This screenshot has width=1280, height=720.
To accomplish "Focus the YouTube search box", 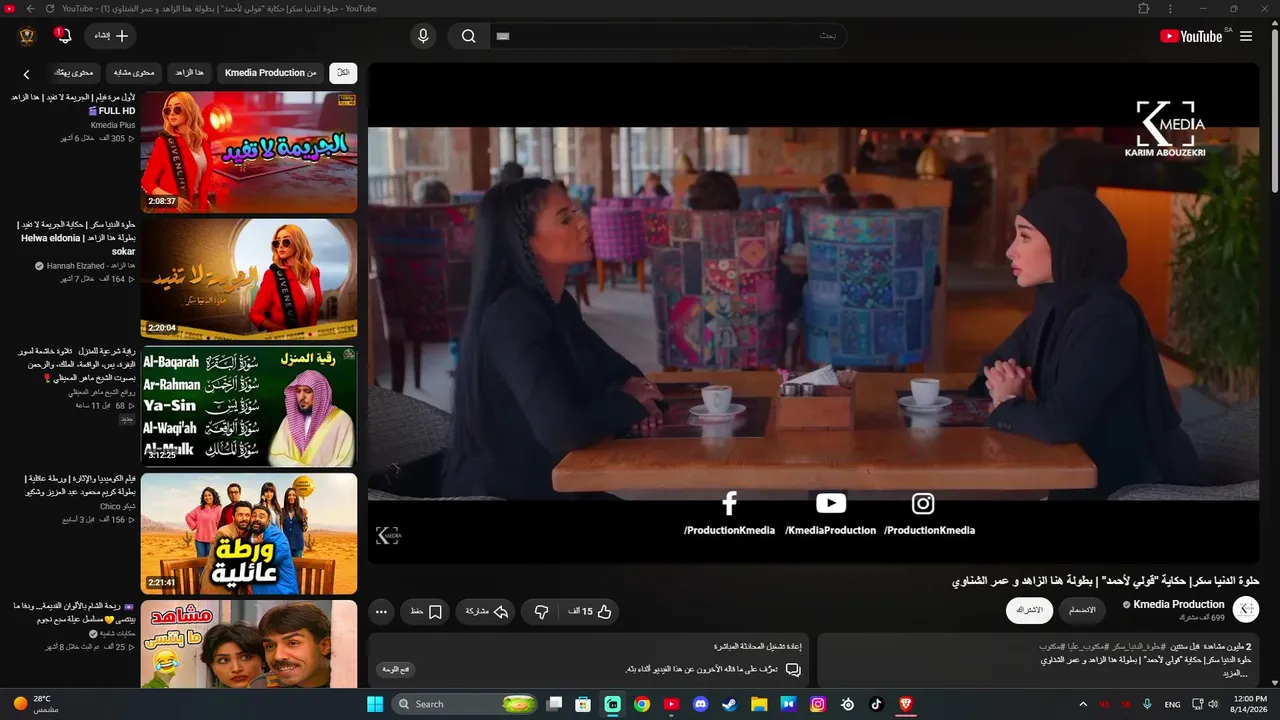I will point(668,36).
